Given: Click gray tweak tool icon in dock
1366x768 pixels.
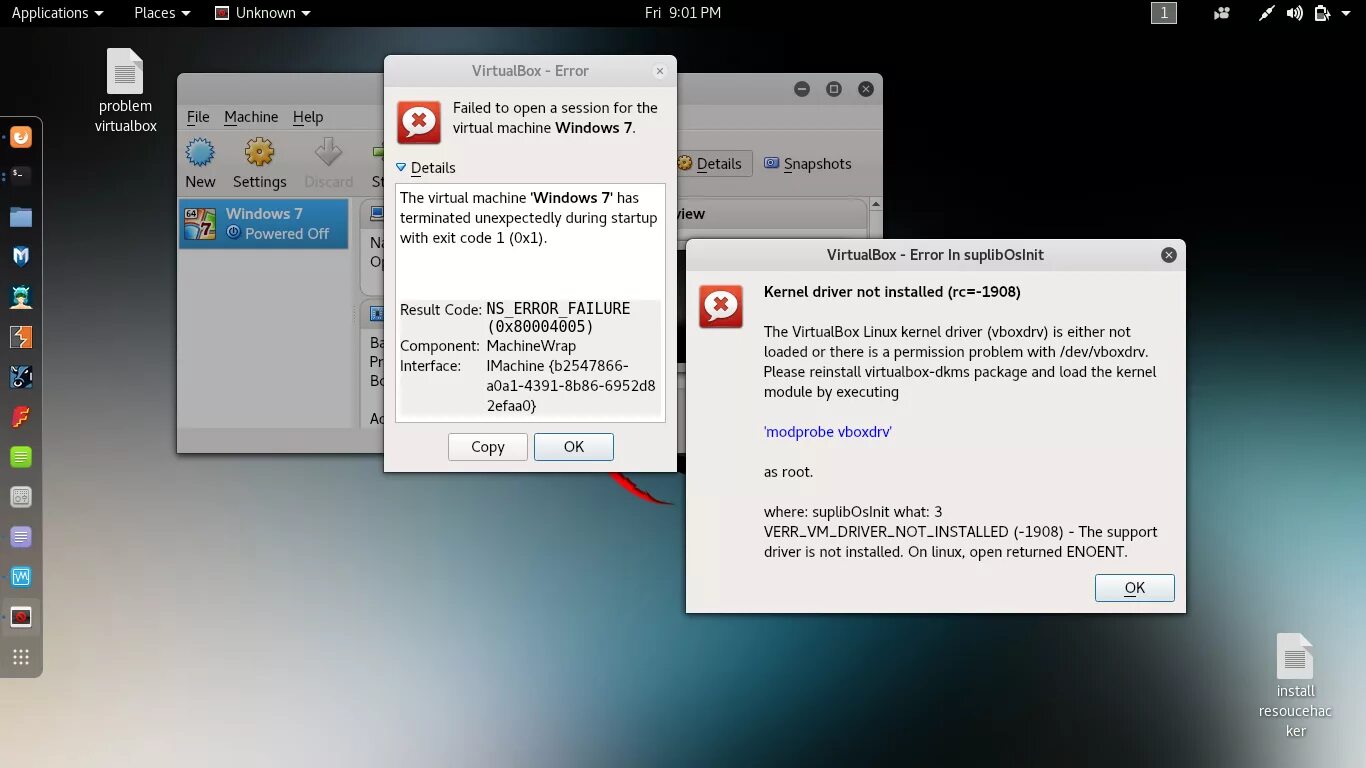Looking at the screenshot, I should pyautogui.click(x=21, y=497).
